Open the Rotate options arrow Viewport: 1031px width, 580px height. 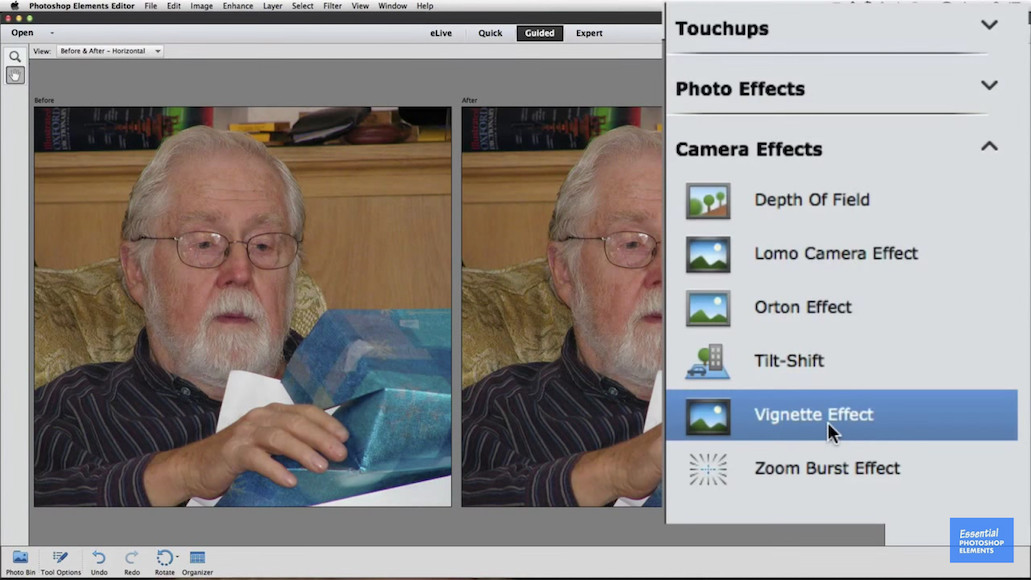[177, 557]
